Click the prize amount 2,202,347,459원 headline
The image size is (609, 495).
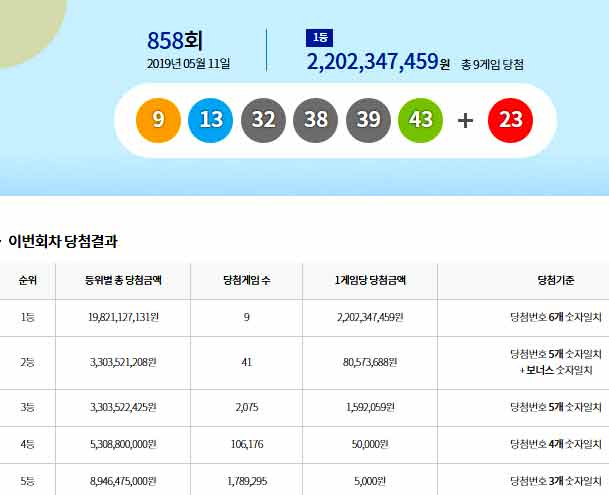pos(378,61)
